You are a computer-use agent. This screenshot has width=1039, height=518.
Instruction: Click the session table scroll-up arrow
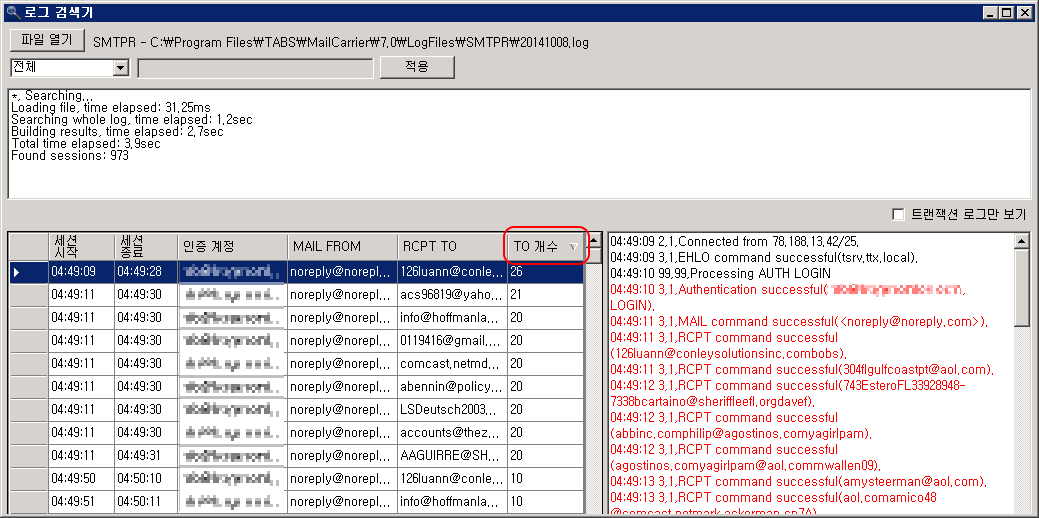(594, 240)
